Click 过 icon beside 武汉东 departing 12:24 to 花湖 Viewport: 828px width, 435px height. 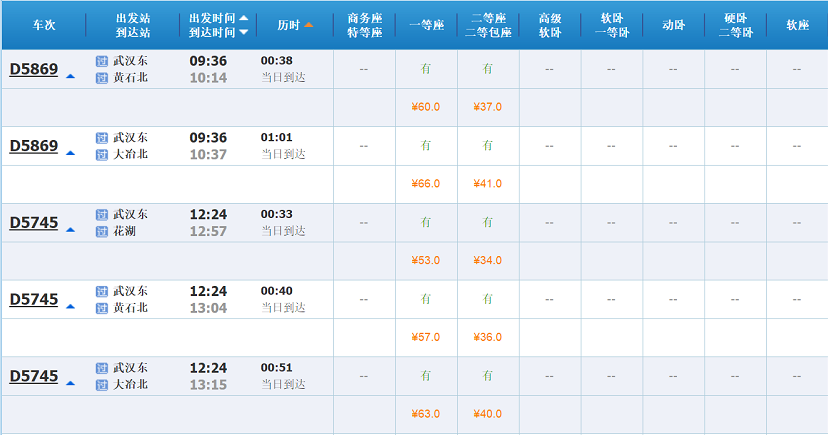click(x=101, y=215)
